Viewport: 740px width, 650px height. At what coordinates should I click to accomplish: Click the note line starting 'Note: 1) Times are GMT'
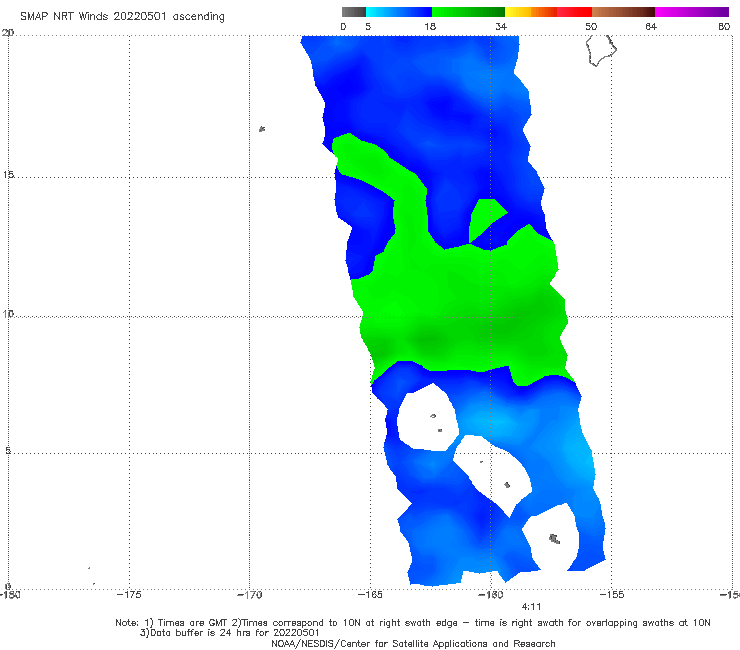click(412, 623)
